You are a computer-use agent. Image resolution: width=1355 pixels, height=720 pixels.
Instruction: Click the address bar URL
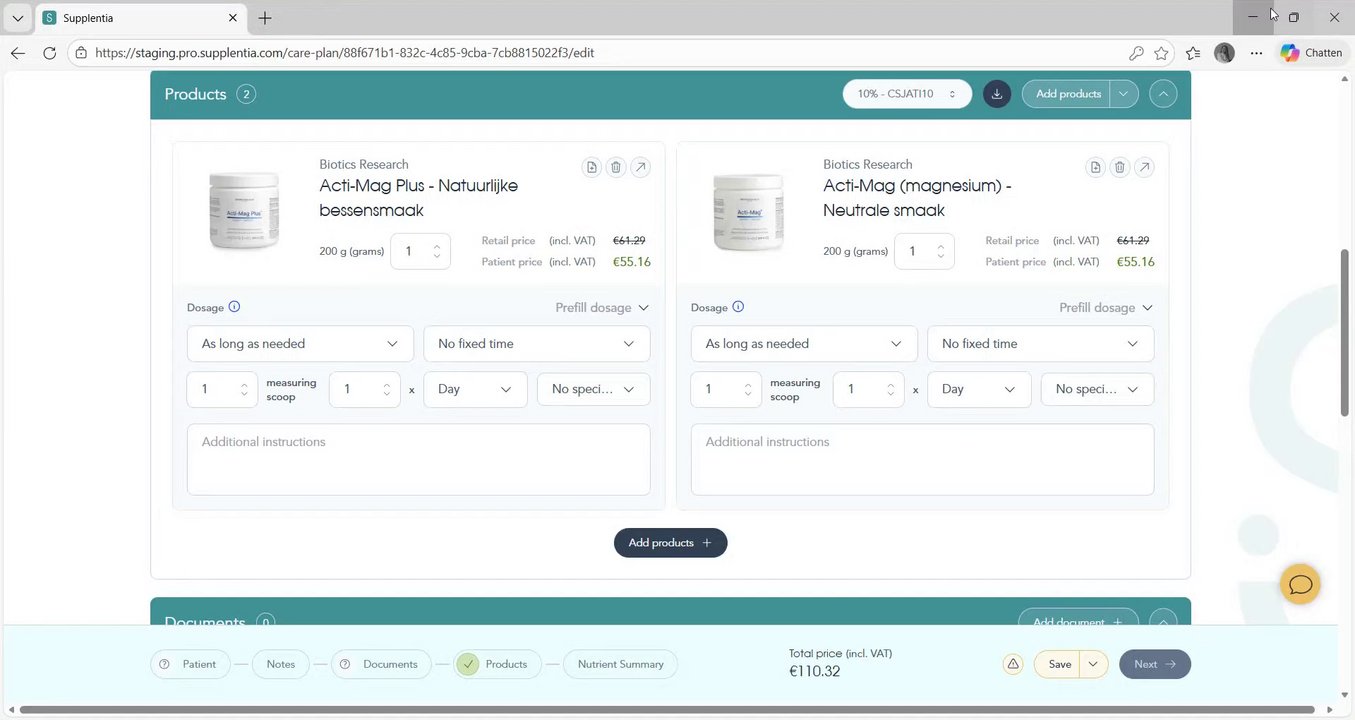(345, 53)
